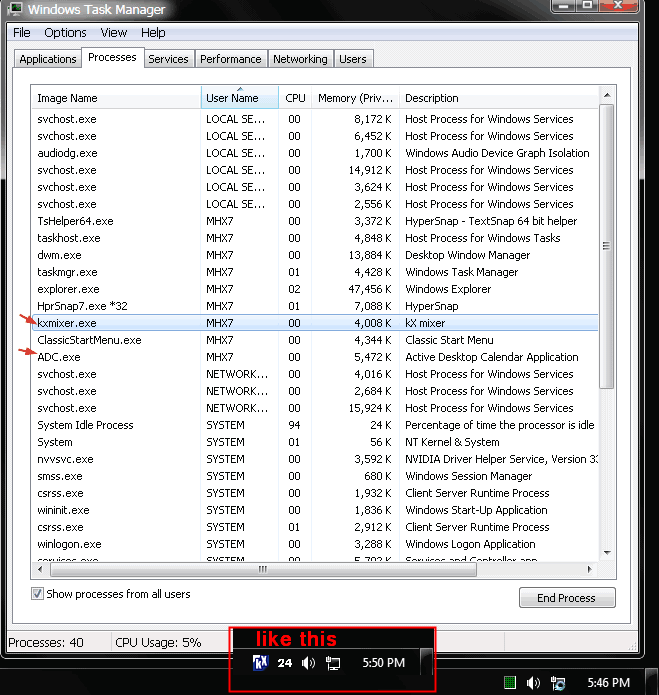The image size is (659, 695).
Task: Click the CPU Usage: 5% status entry
Action: coord(158,642)
